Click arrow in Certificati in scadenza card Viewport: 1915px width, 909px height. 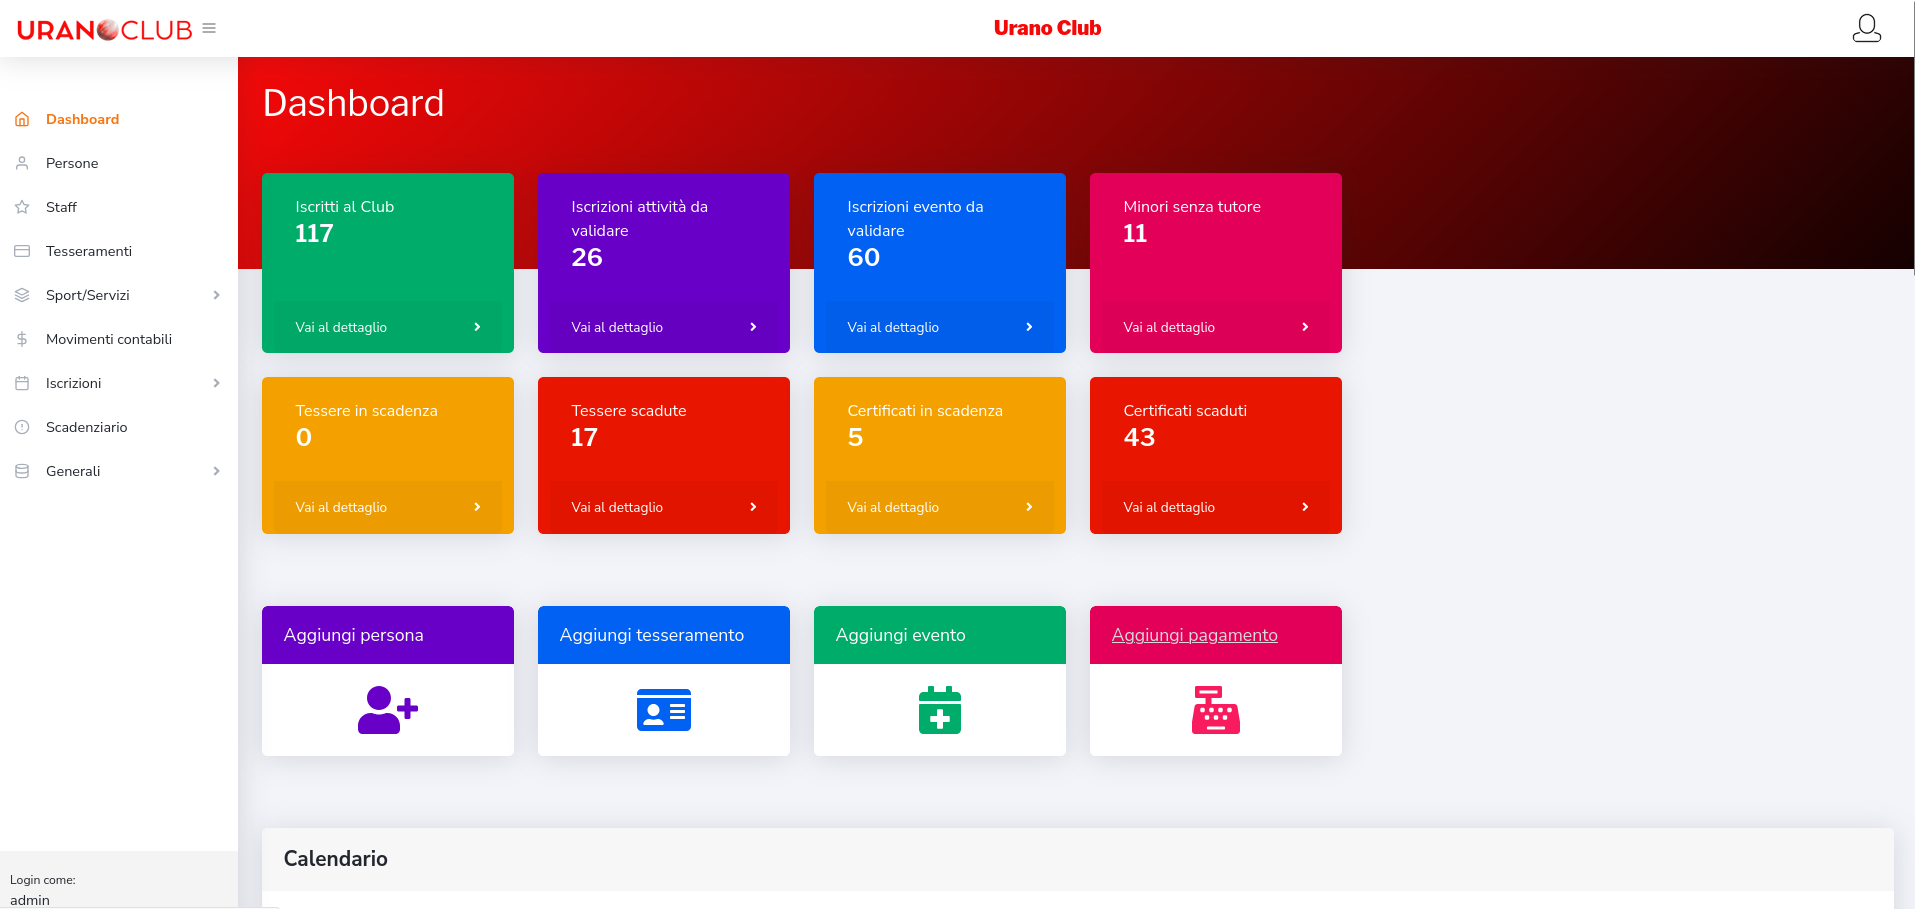[x=1029, y=507]
